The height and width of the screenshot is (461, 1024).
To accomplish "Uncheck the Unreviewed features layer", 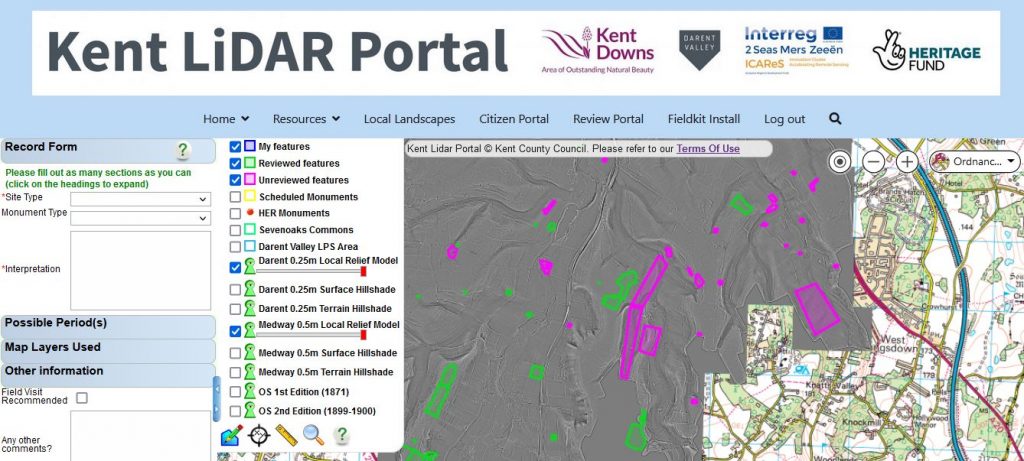I will coord(235,180).
